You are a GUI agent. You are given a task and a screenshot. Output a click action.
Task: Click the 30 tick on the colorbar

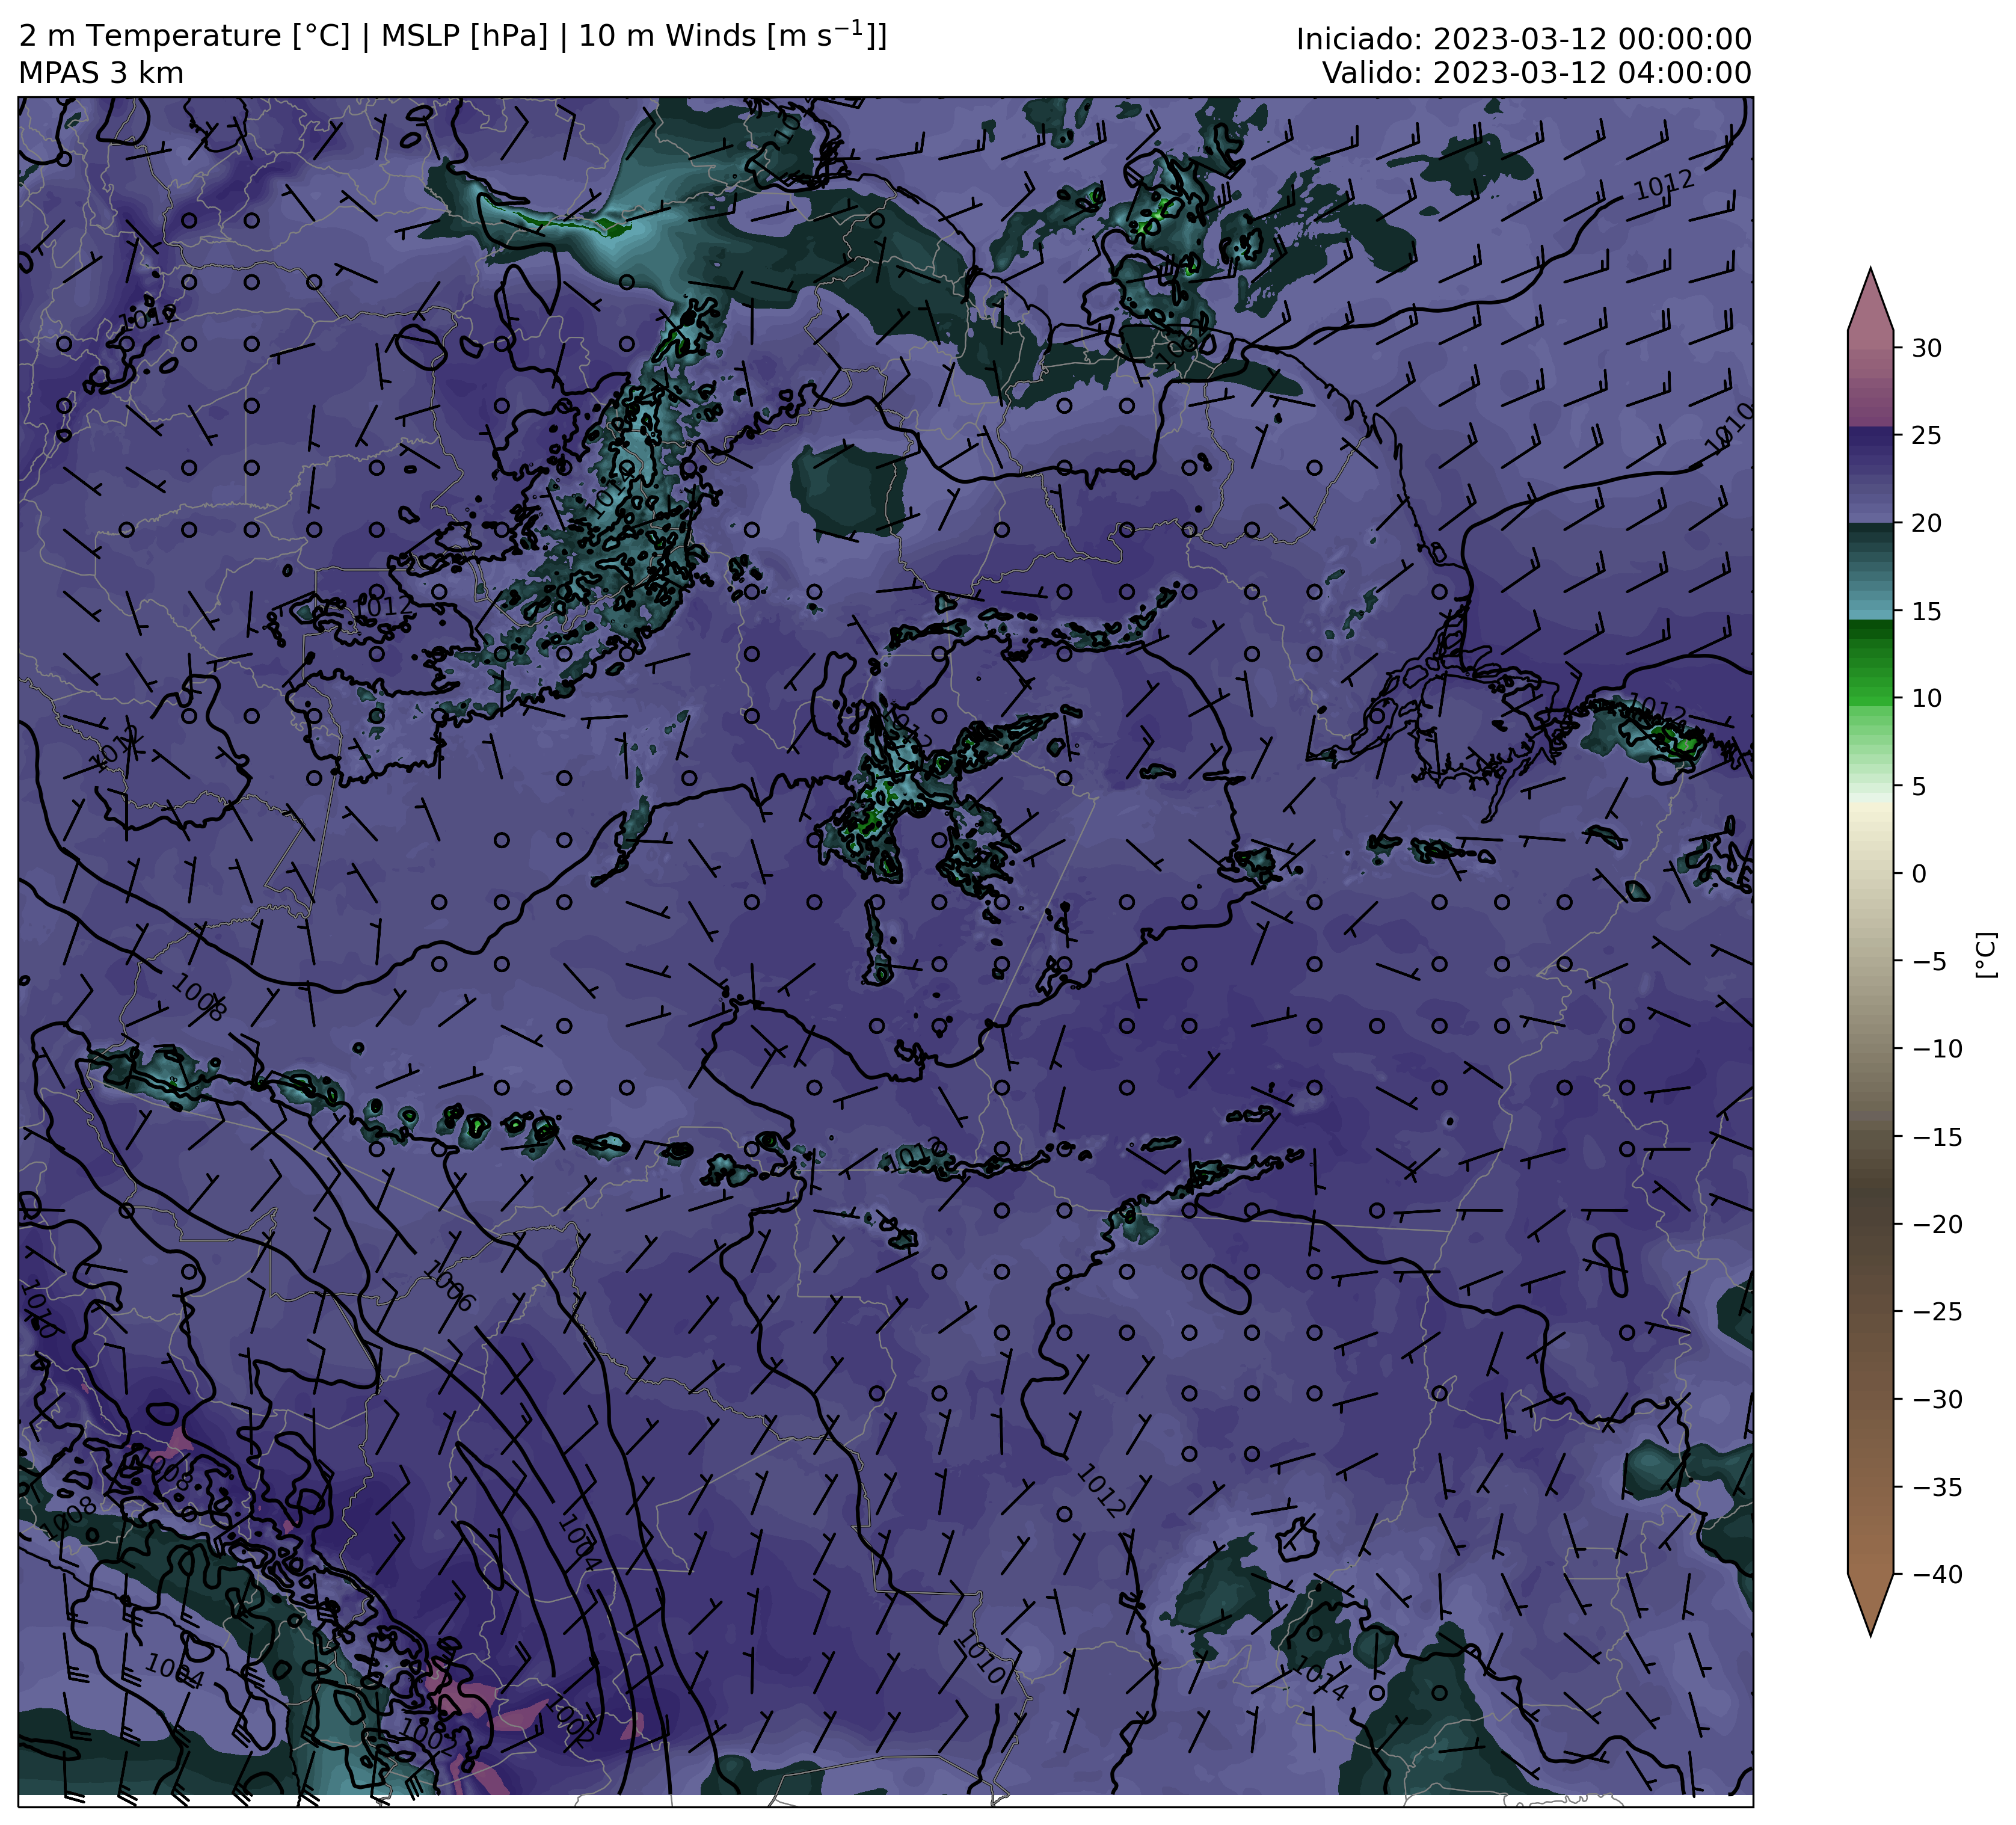coord(1926,348)
